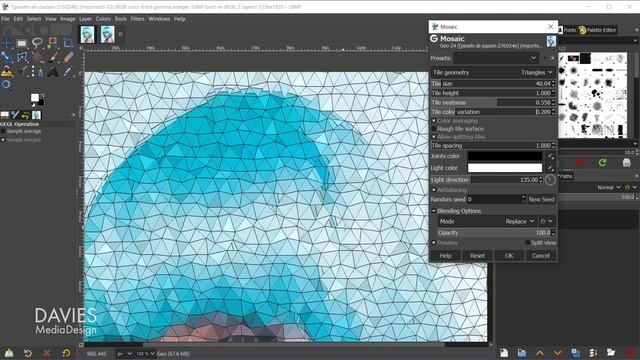Open the Images tab beside Undo History

click(36, 115)
